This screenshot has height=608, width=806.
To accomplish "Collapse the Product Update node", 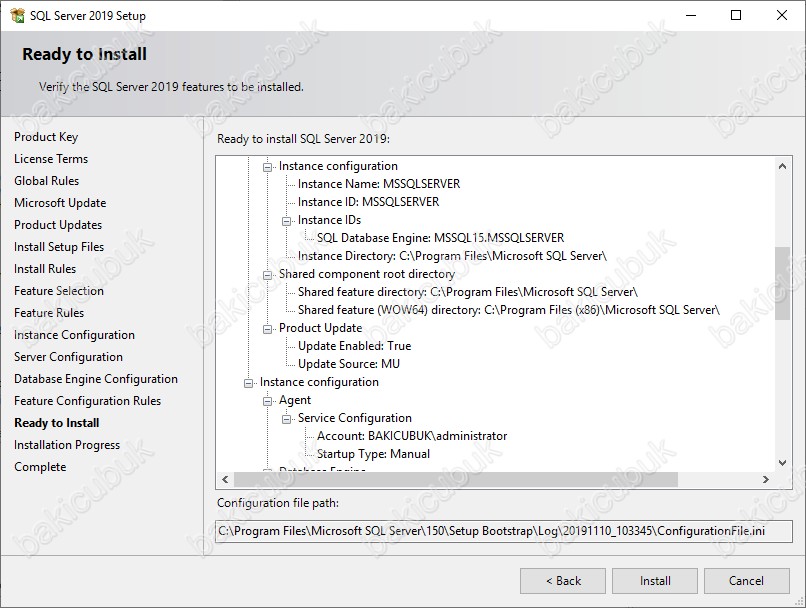I will click(x=267, y=329).
